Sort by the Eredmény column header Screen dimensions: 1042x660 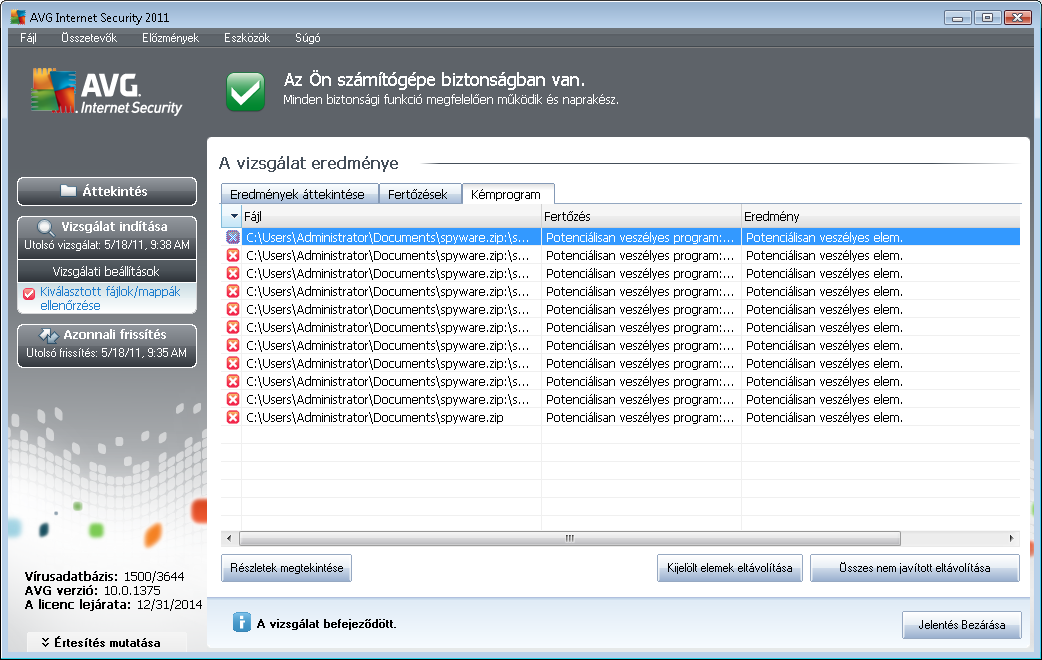coord(881,216)
